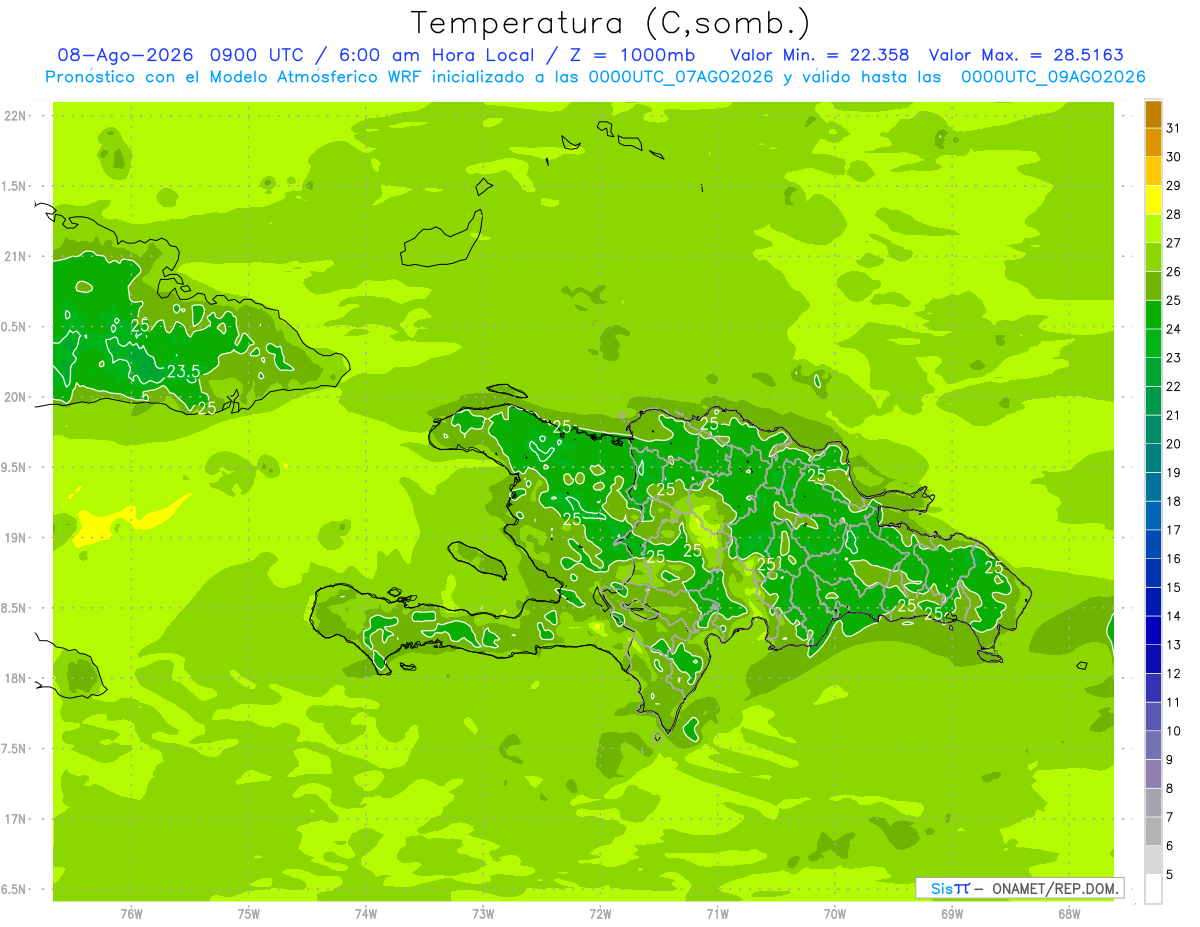This screenshot has height=927, width=1200.
Task: Click the "20N" latitude axis label
Action: click(14, 397)
